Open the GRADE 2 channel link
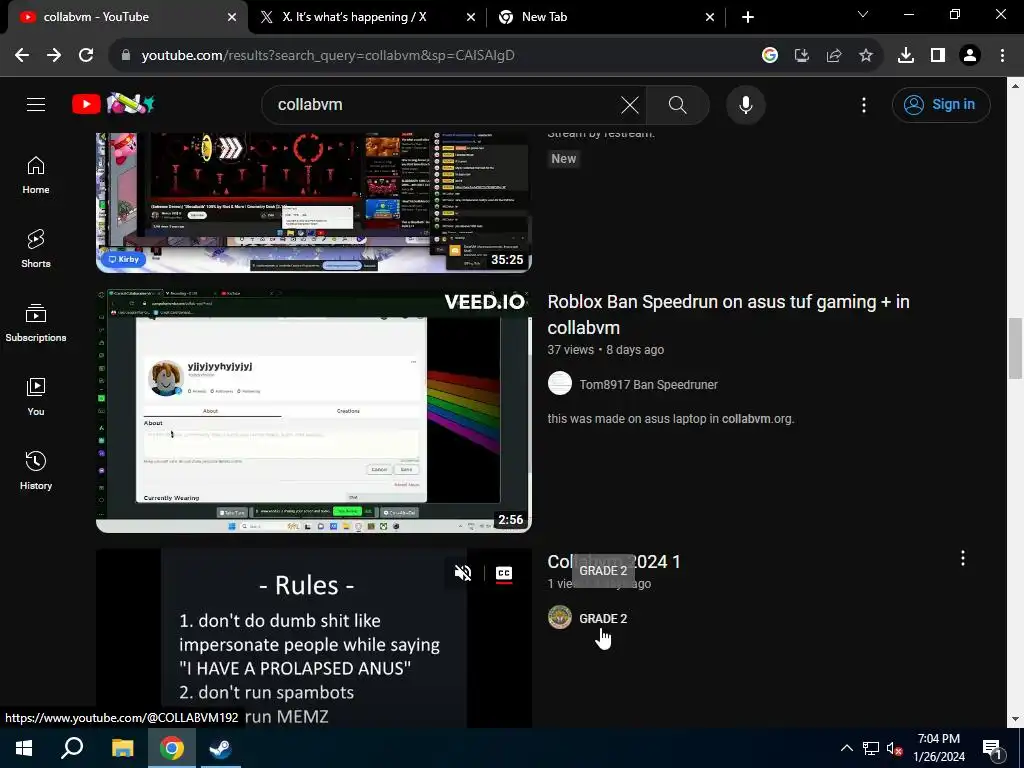 [603, 618]
